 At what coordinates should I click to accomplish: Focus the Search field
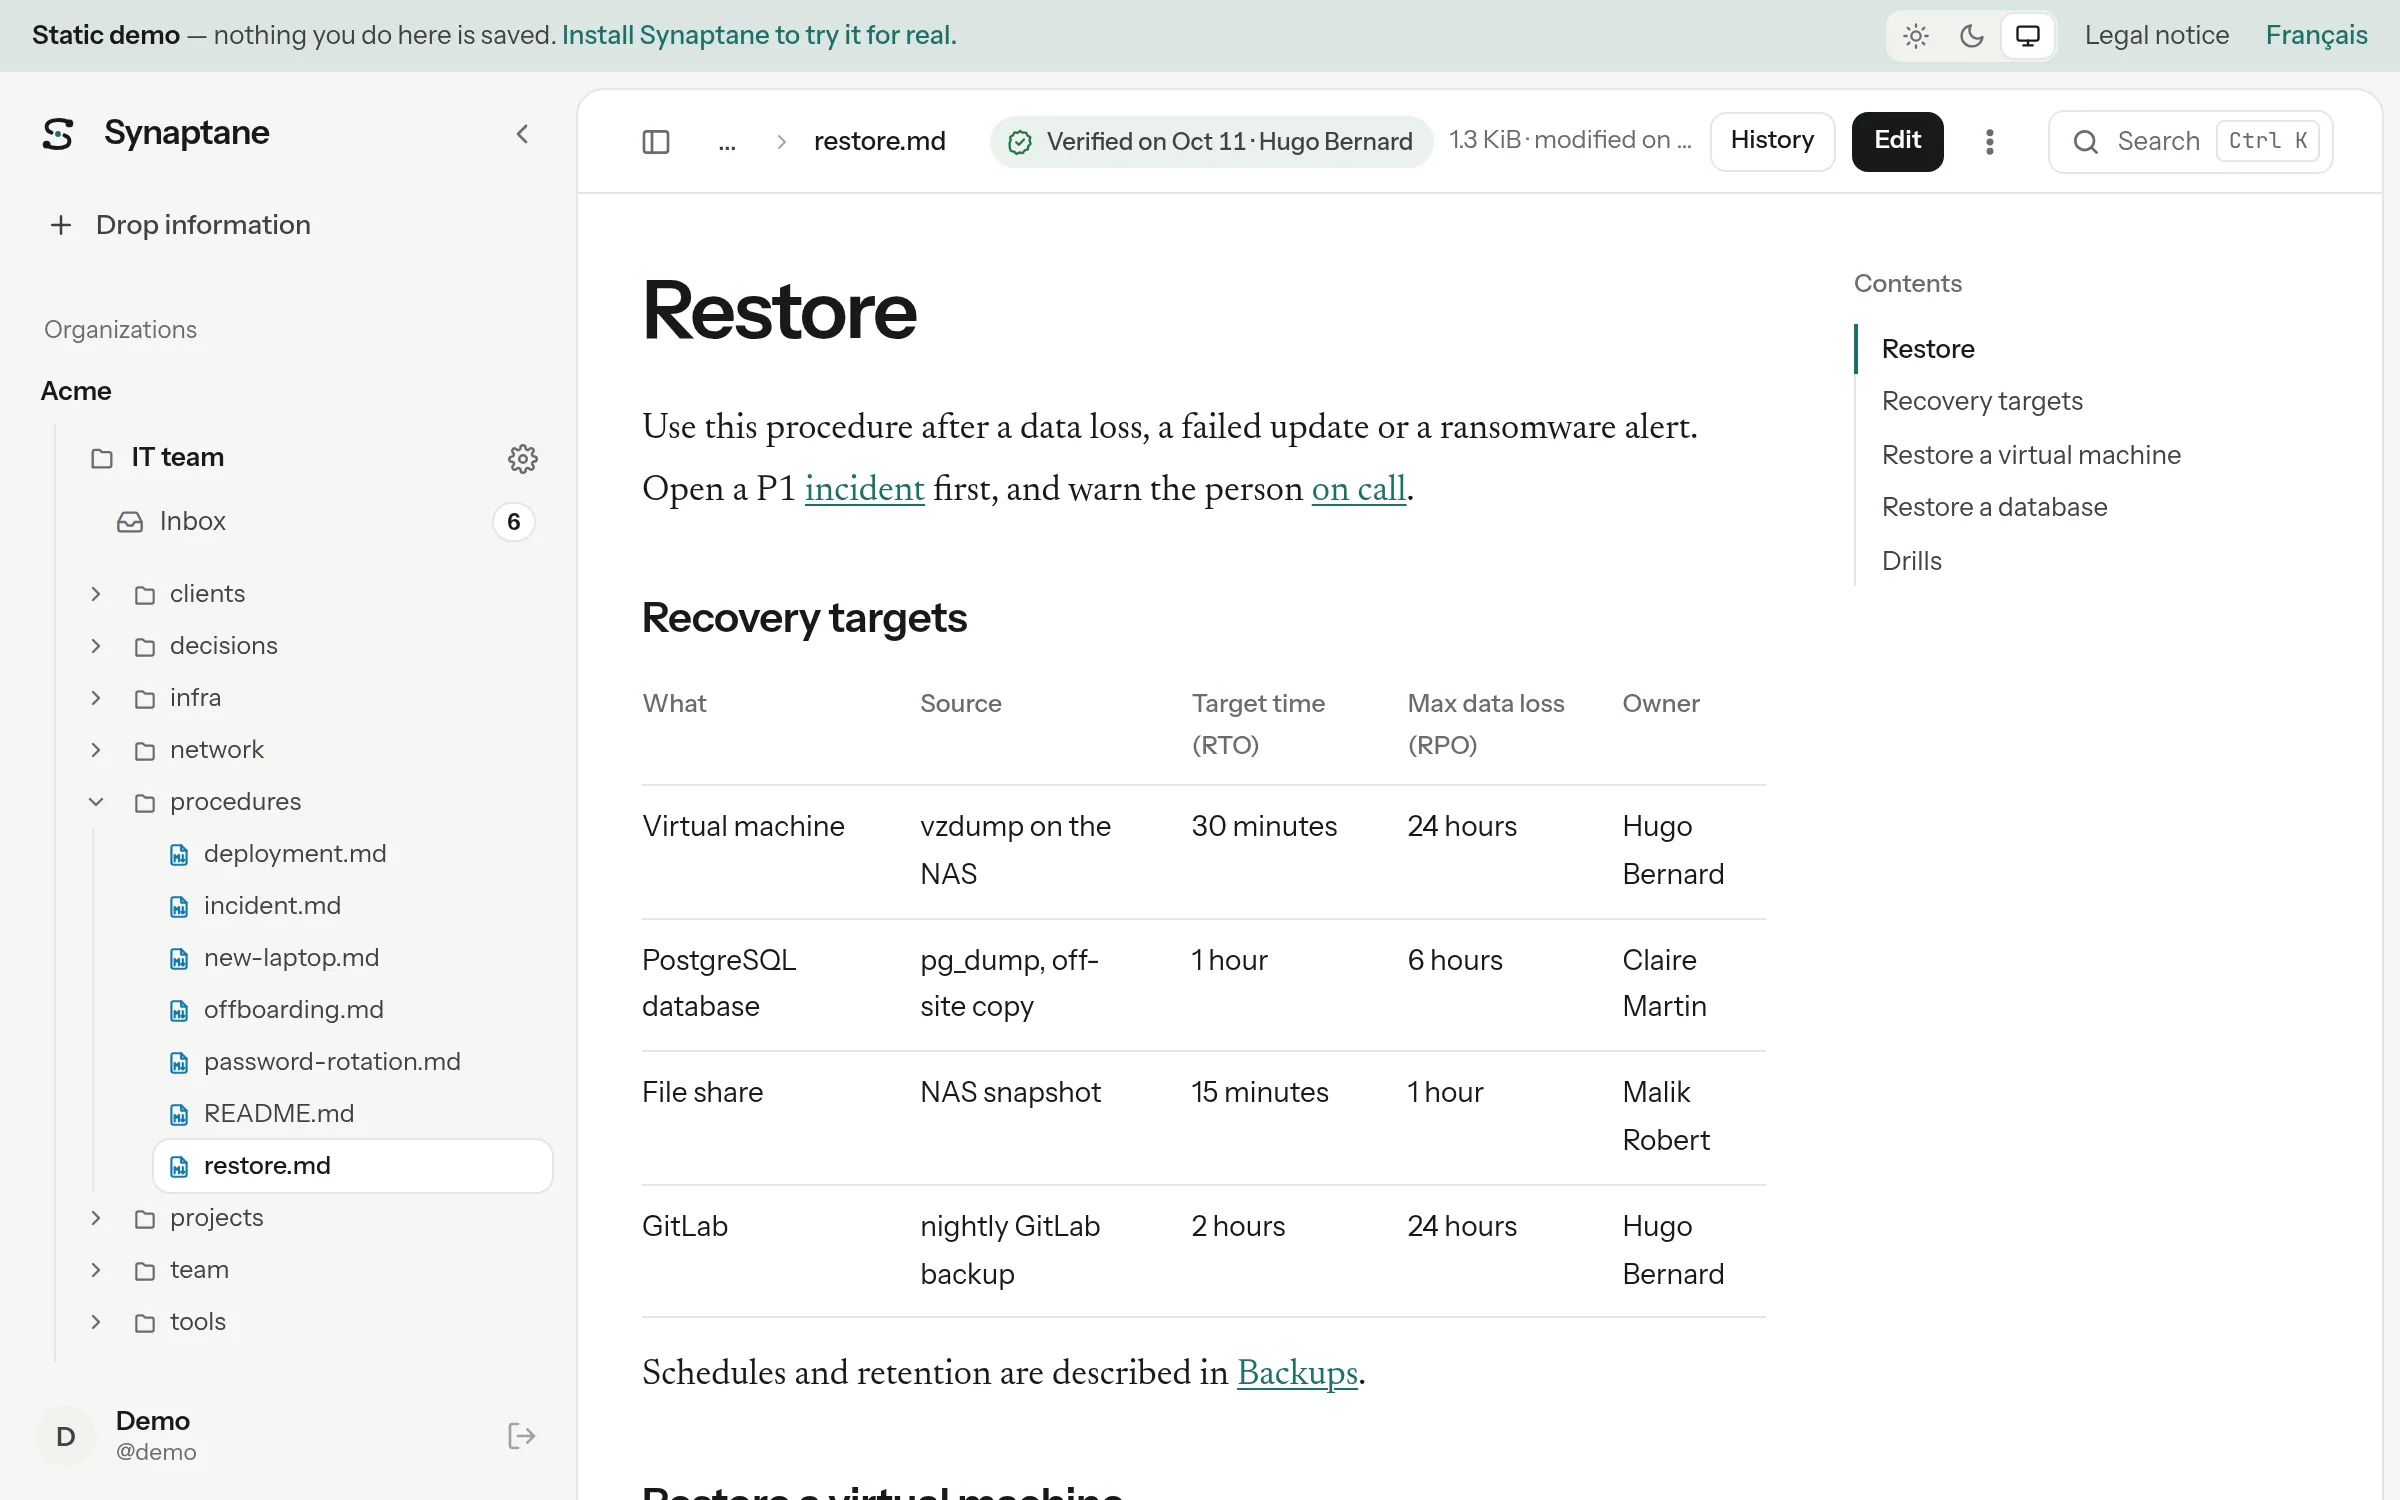click(x=2190, y=142)
